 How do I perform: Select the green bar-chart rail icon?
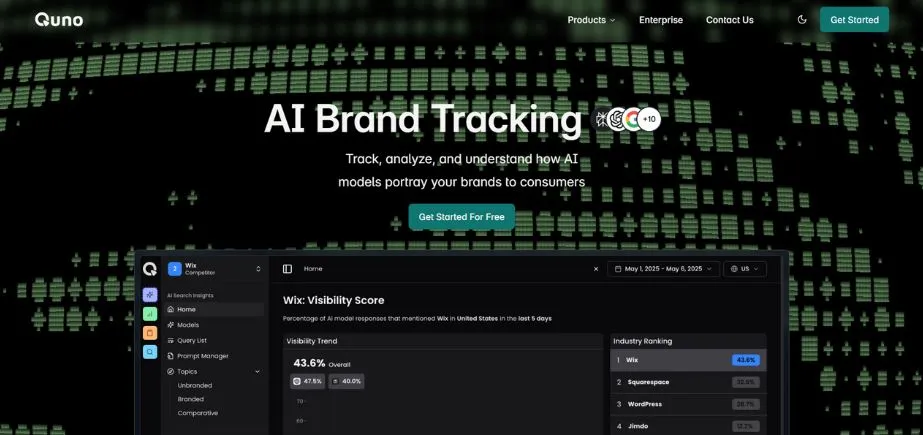pyautogui.click(x=150, y=314)
